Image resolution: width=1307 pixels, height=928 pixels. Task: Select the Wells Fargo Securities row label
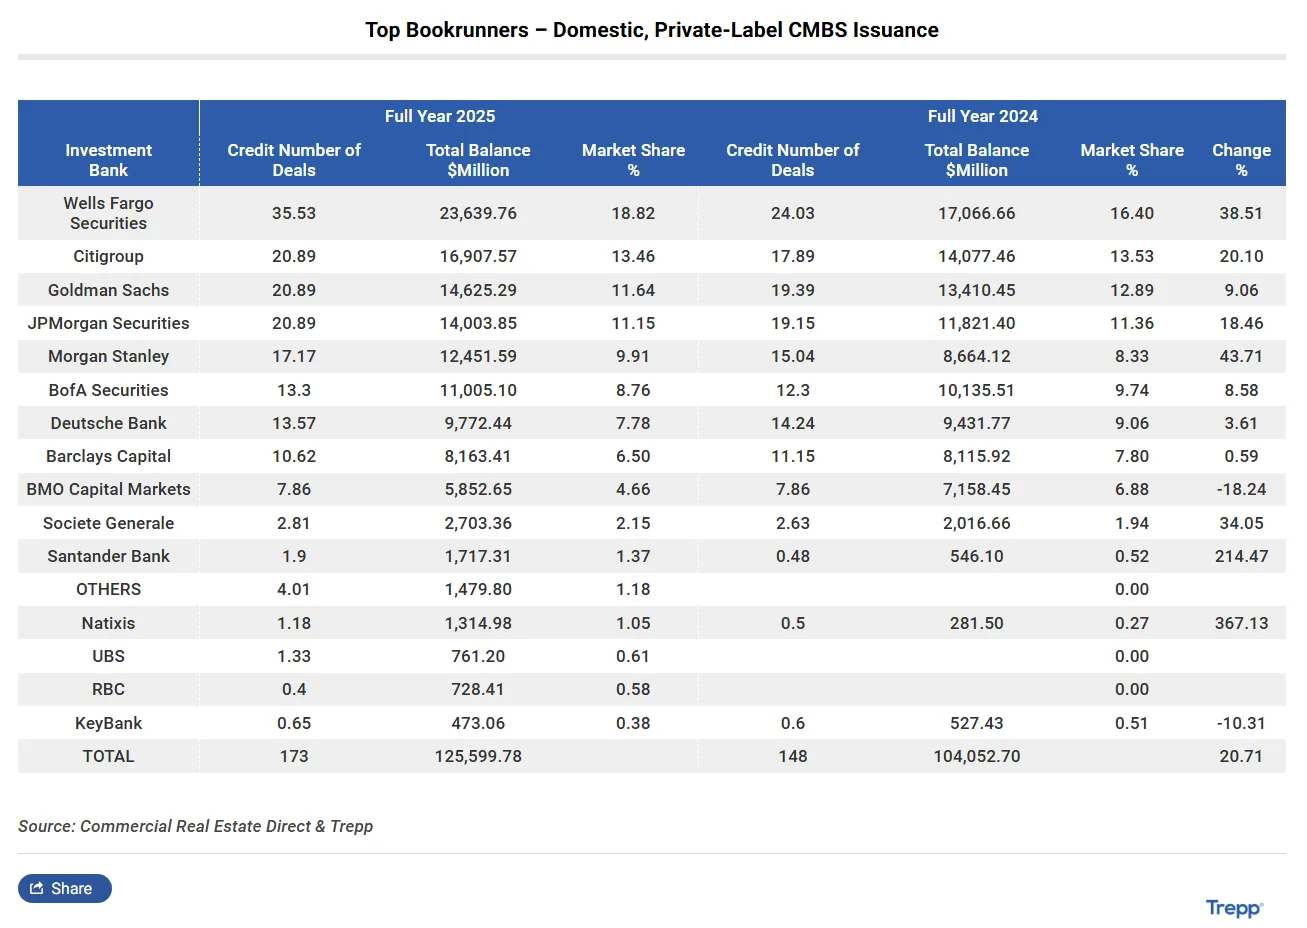click(x=108, y=213)
